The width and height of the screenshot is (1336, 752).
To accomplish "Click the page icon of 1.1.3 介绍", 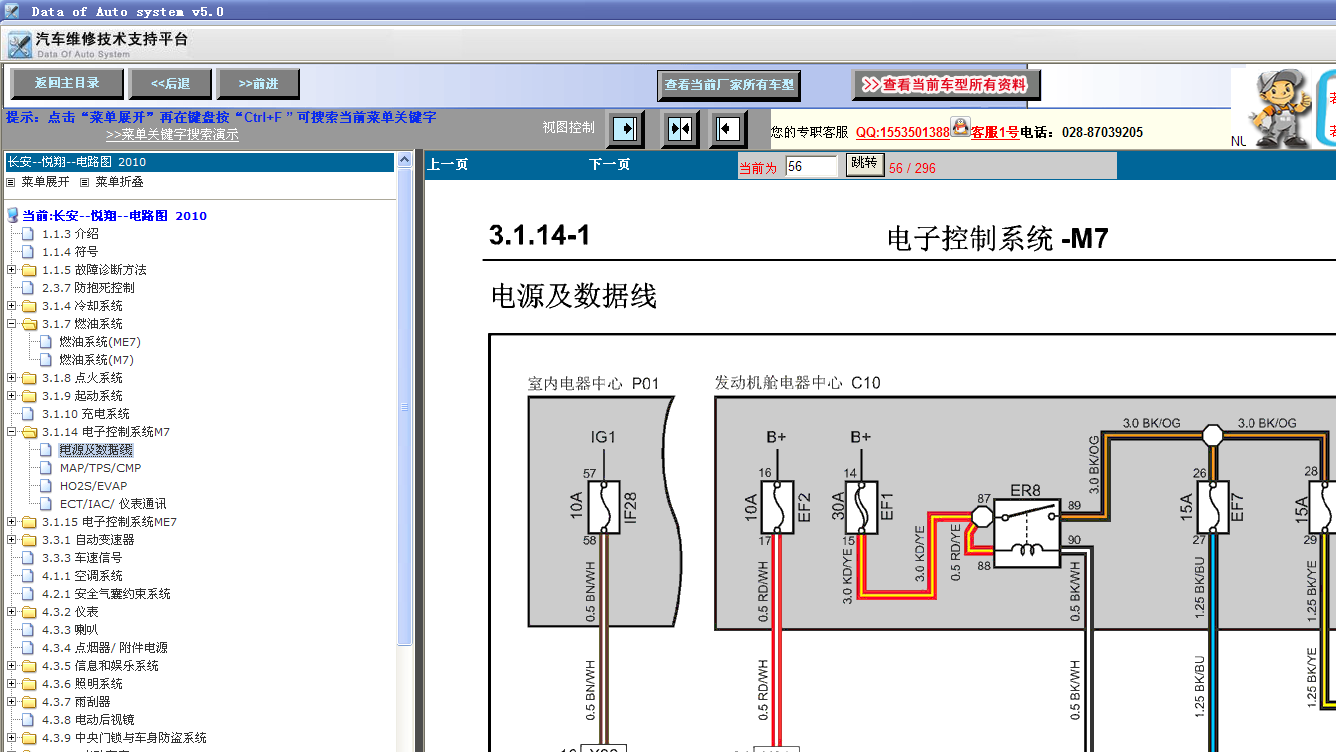I will pos(28,233).
